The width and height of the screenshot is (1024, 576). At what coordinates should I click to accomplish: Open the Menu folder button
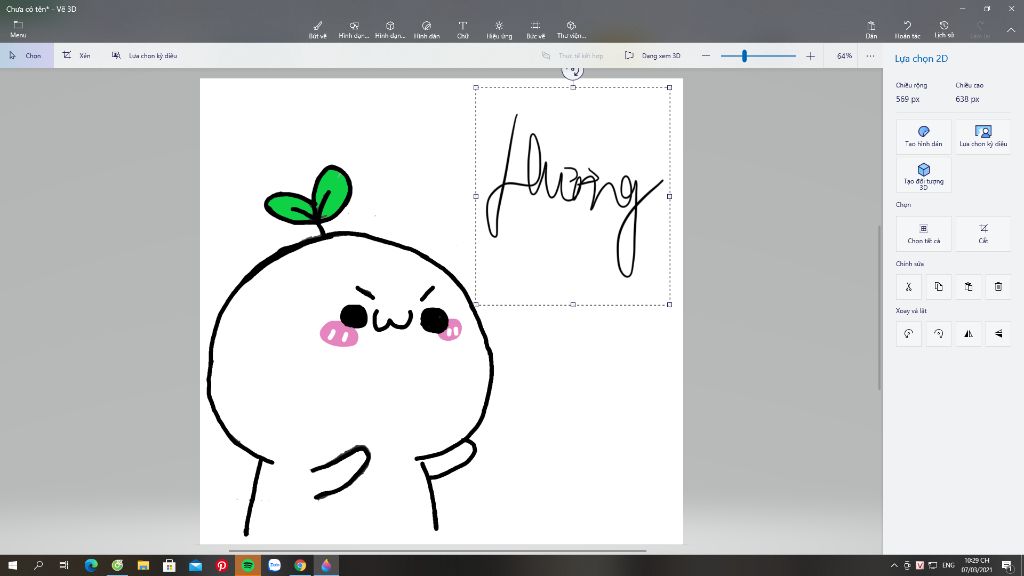[x=18, y=29]
